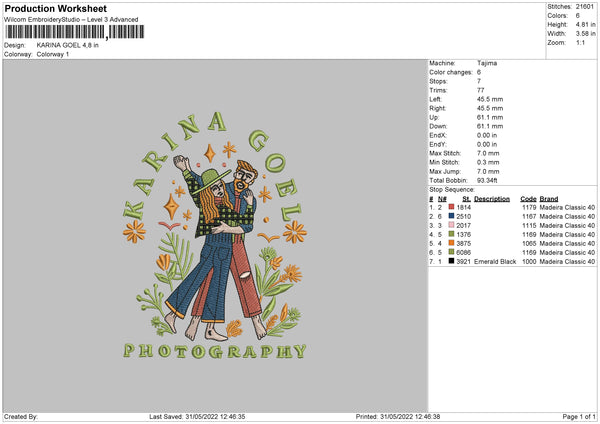Click the 'Stops:' label

click(x=438, y=82)
